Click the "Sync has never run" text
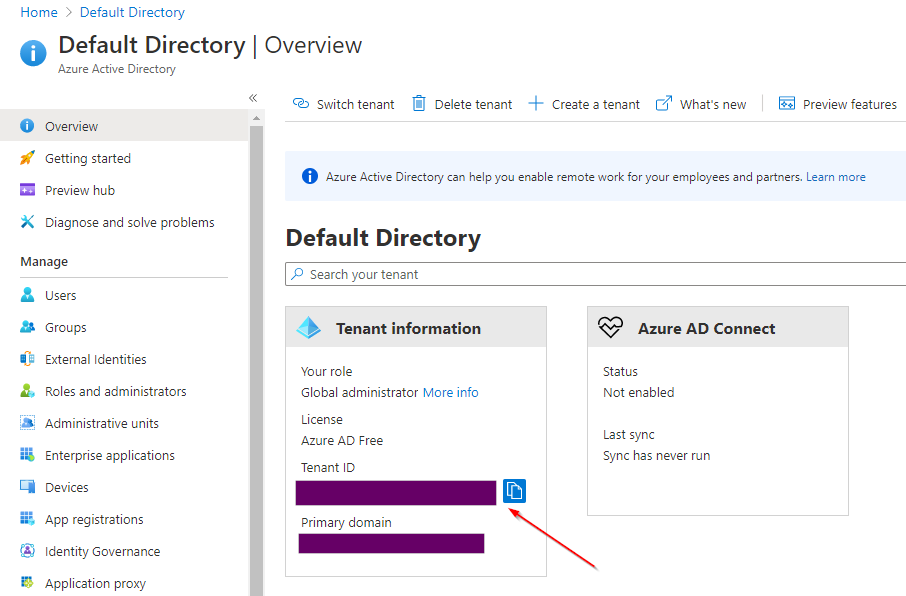906x596 pixels. pos(656,456)
